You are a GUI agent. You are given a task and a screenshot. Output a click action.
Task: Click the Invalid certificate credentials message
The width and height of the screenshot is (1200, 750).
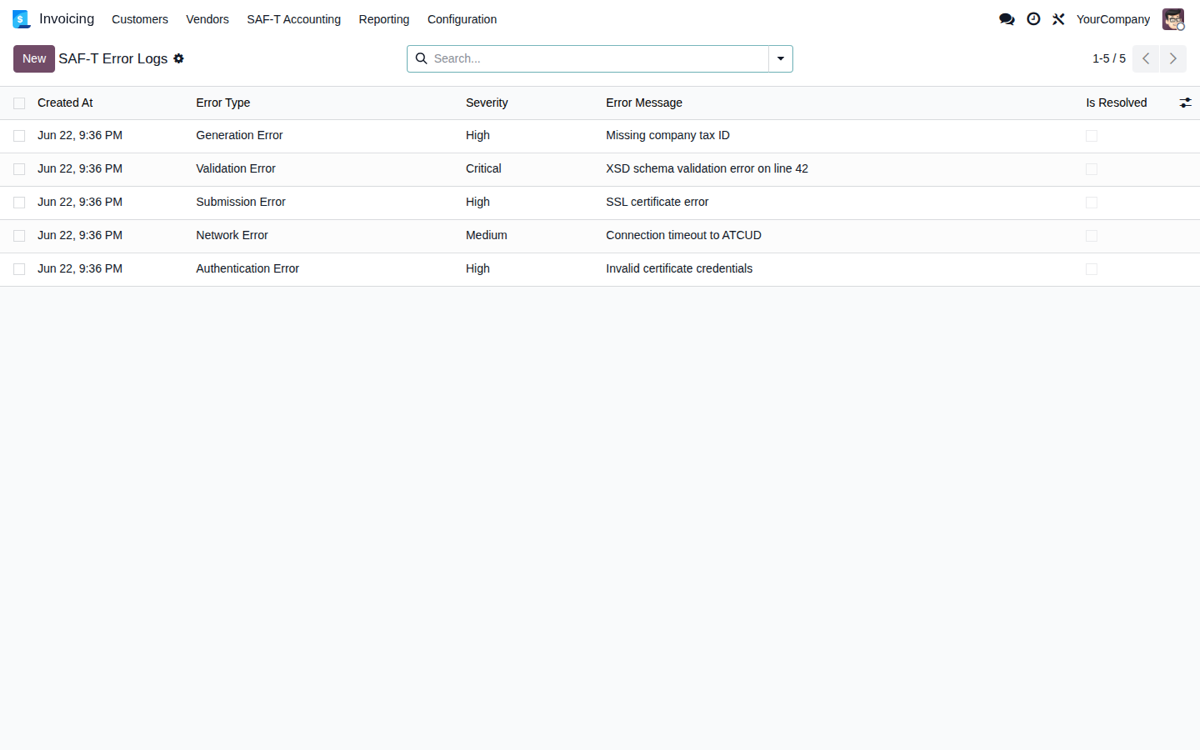(x=679, y=269)
